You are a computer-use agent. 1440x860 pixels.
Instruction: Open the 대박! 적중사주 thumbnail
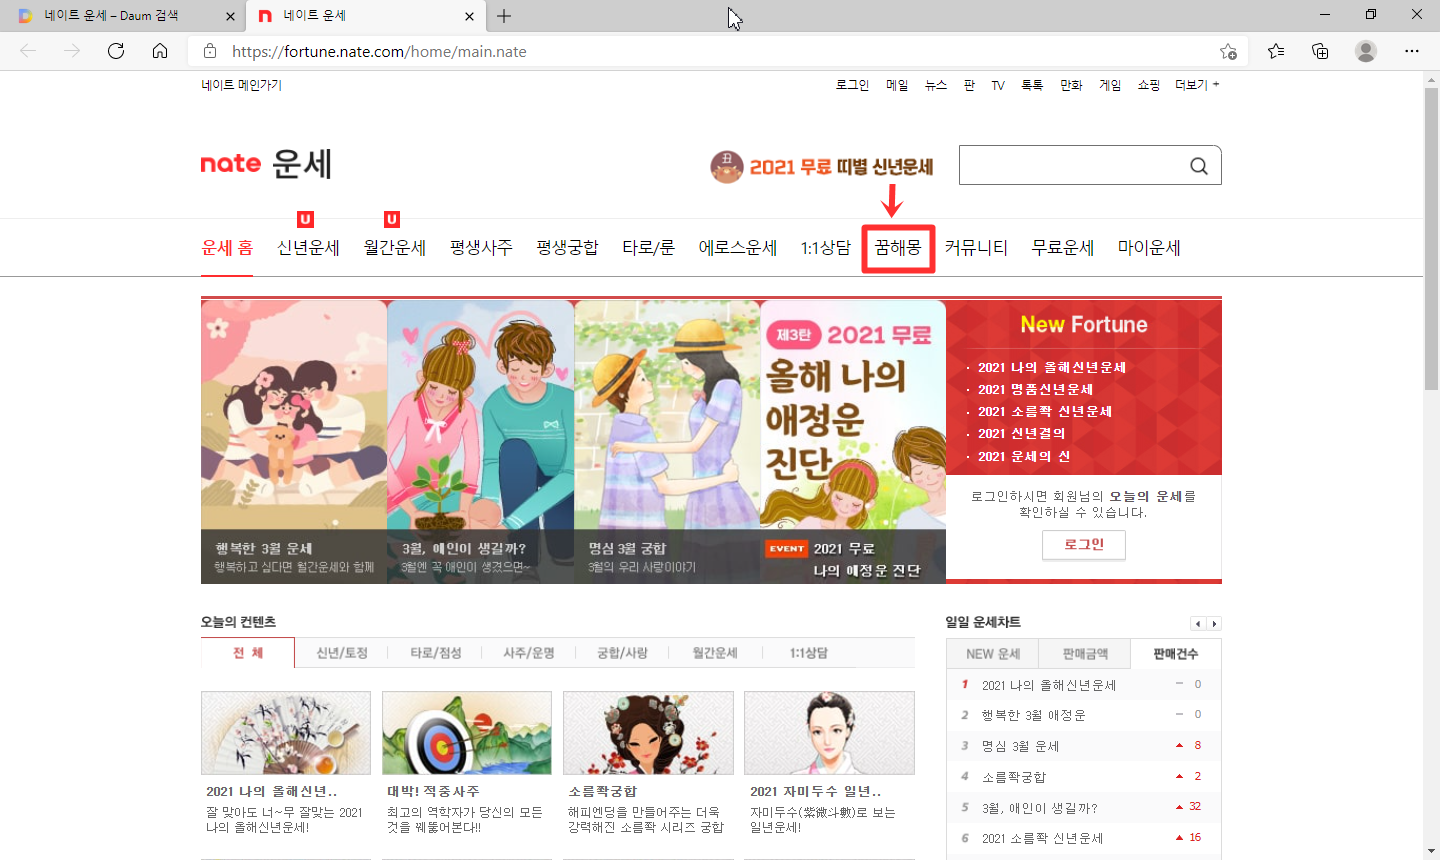point(467,732)
